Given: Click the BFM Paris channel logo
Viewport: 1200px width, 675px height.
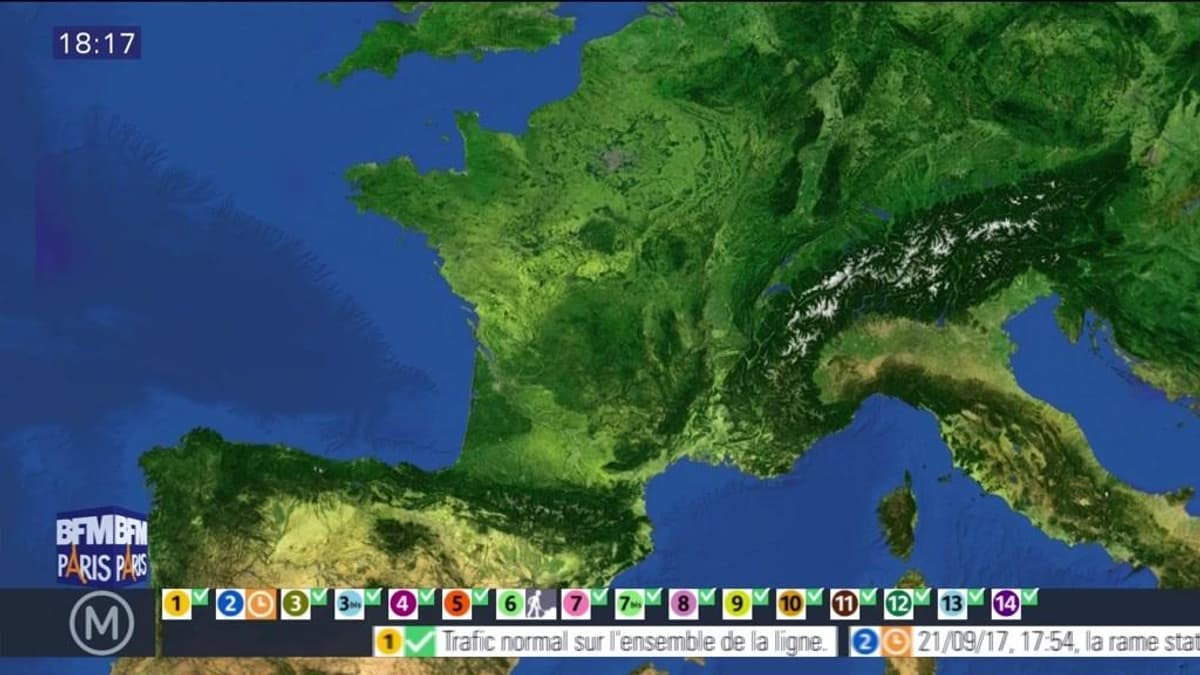Looking at the screenshot, I should coord(102,546).
